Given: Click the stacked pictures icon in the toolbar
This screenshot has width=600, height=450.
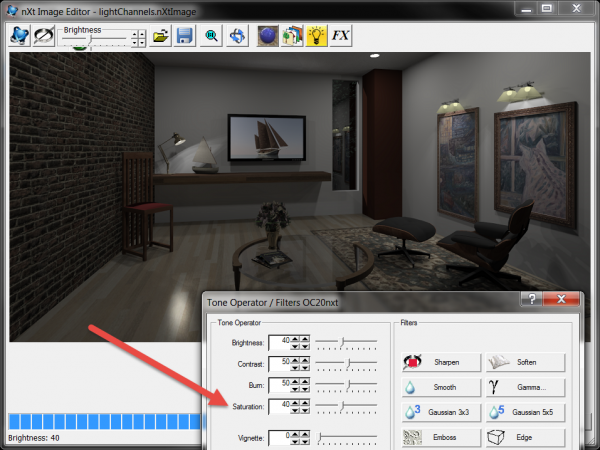Looking at the screenshot, I should click(x=292, y=36).
